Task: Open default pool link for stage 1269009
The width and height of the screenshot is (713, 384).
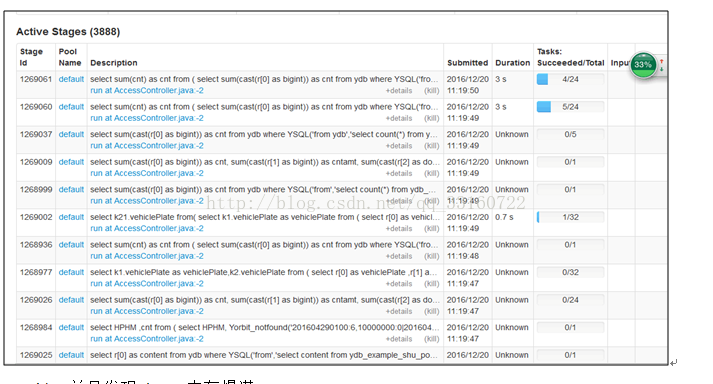Action: 71,162
